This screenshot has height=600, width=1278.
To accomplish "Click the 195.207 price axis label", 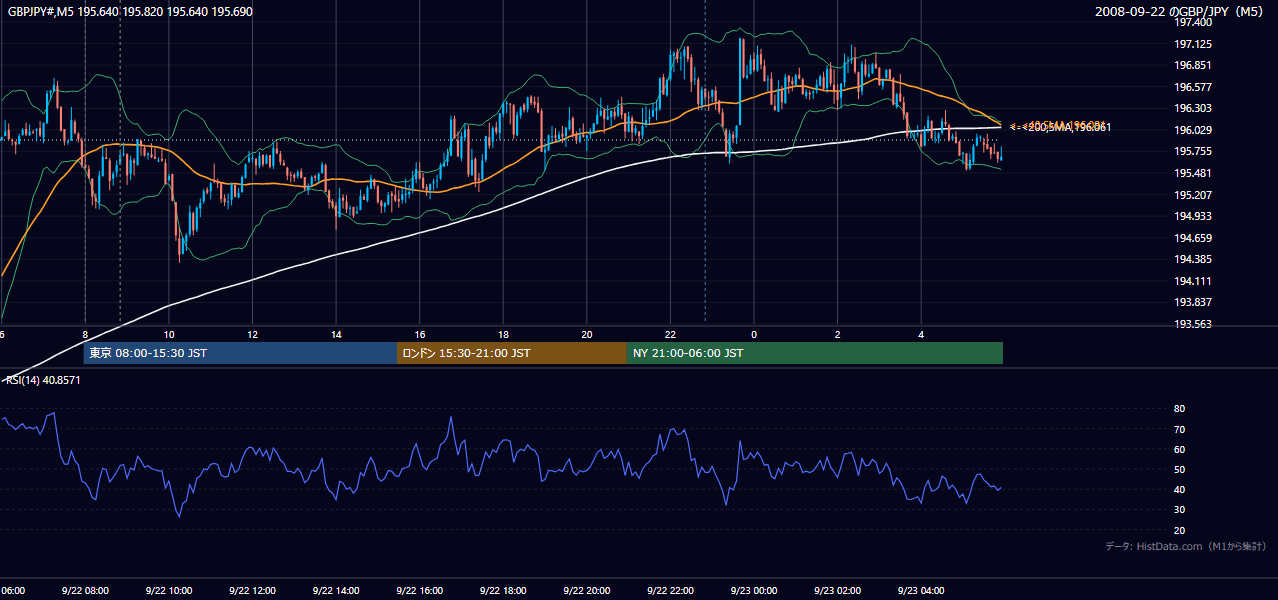I will click(1194, 195).
